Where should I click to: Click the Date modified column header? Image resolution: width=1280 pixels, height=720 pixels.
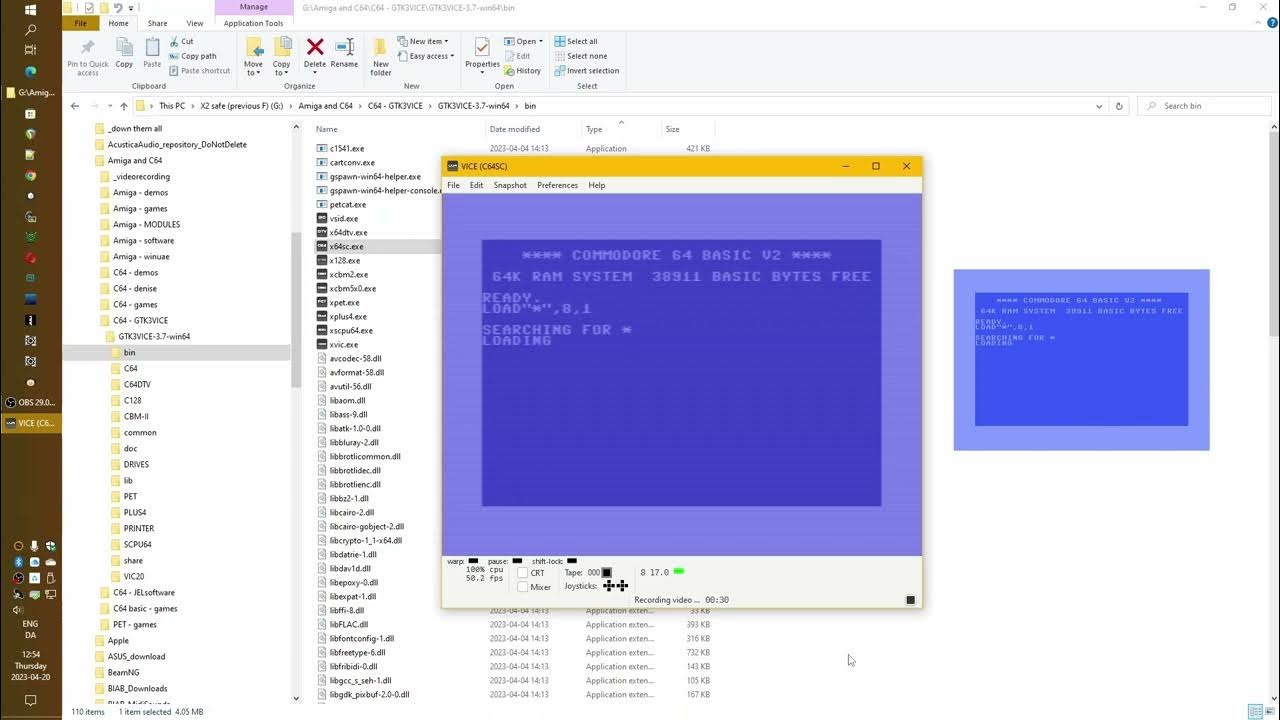pos(515,129)
